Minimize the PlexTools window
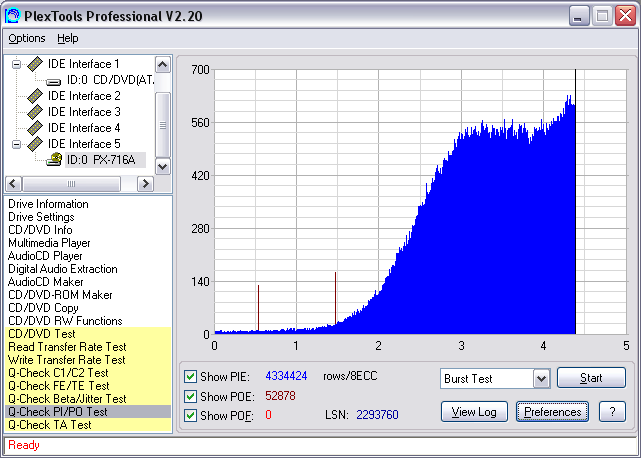This screenshot has width=641, height=458. tap(578, 16)
